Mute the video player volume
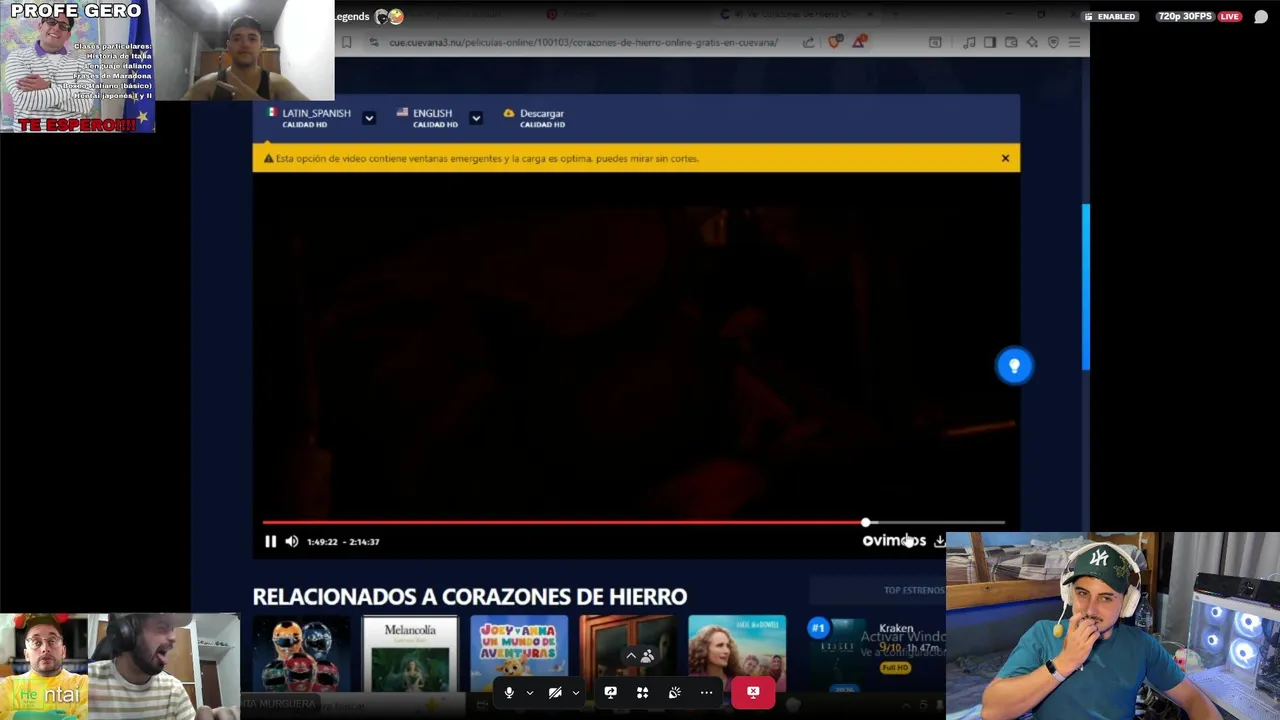Screen dimensions: 1280x720 tap(292, 541)
